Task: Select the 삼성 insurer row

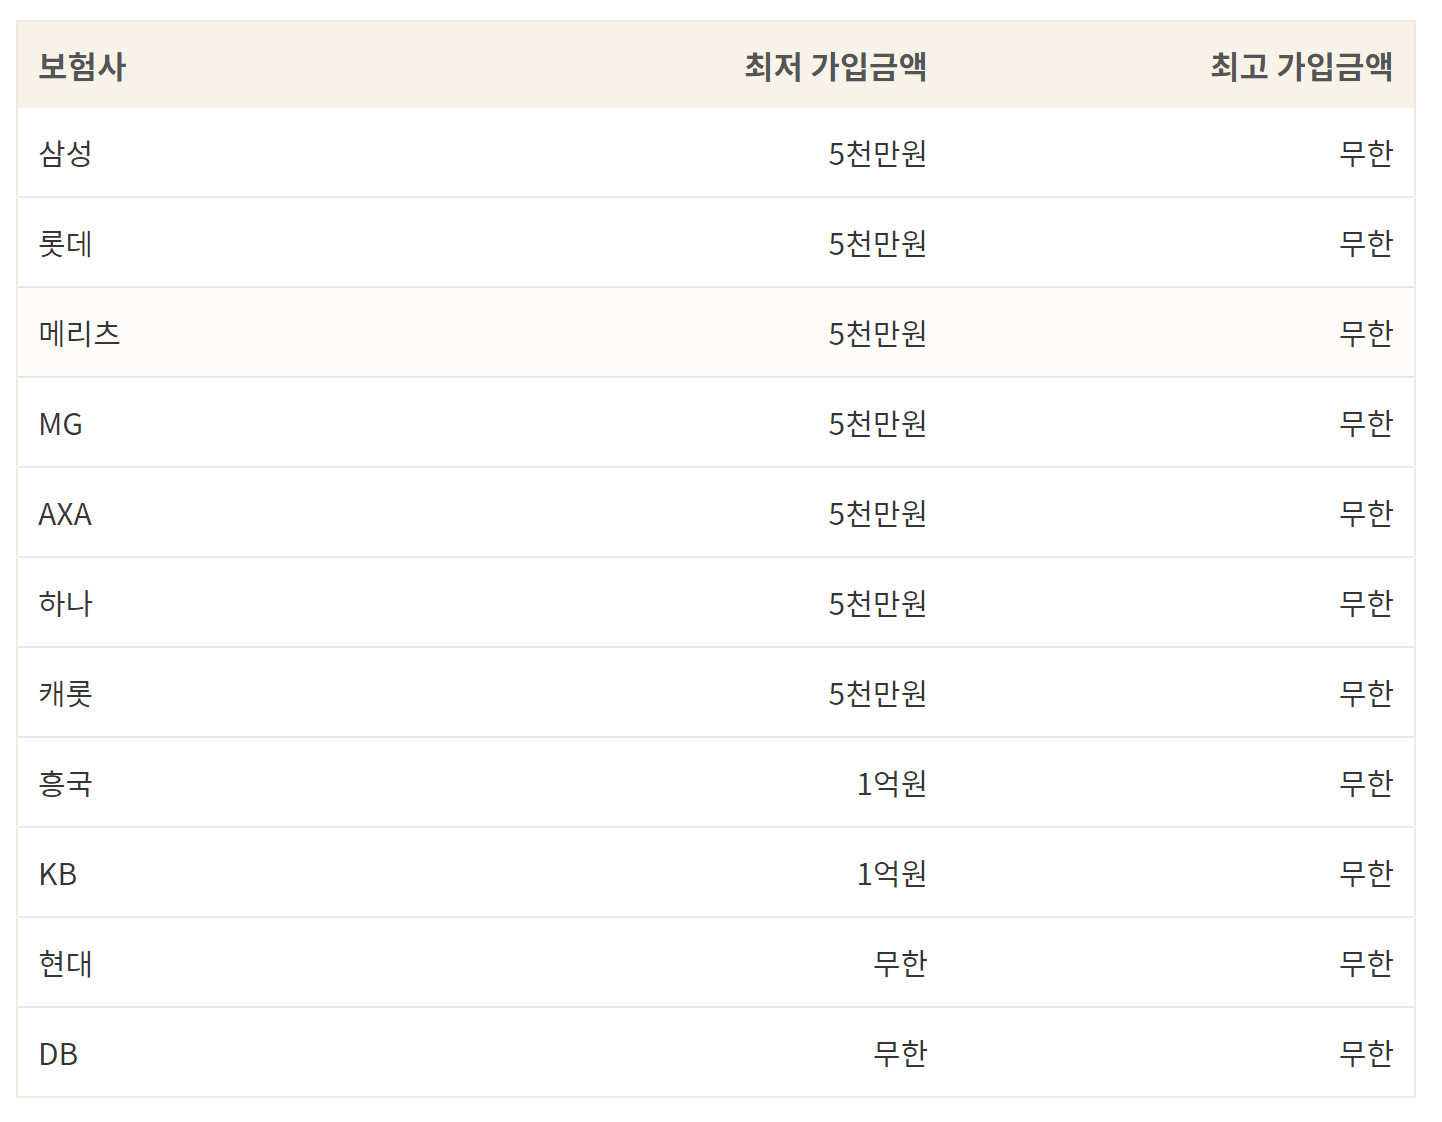Action: 716,153
